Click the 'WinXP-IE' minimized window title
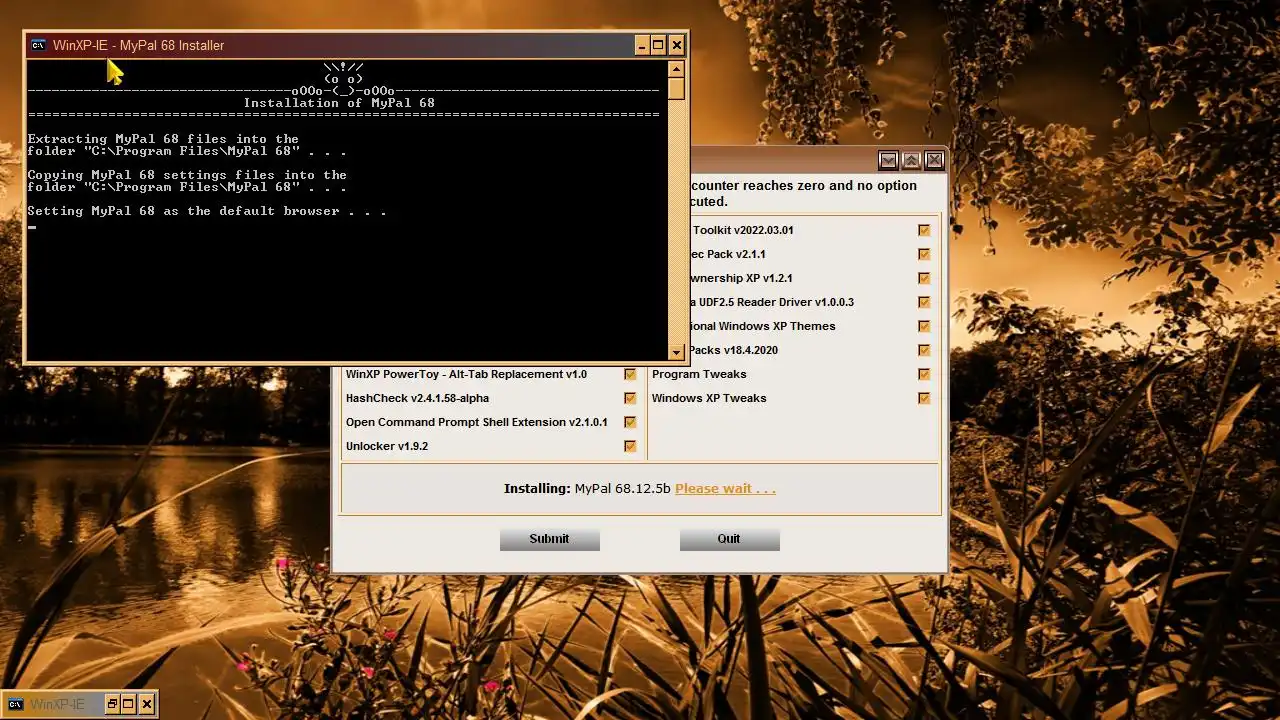The height and width of the screenshot is (720, 1280). click(57, 704)
